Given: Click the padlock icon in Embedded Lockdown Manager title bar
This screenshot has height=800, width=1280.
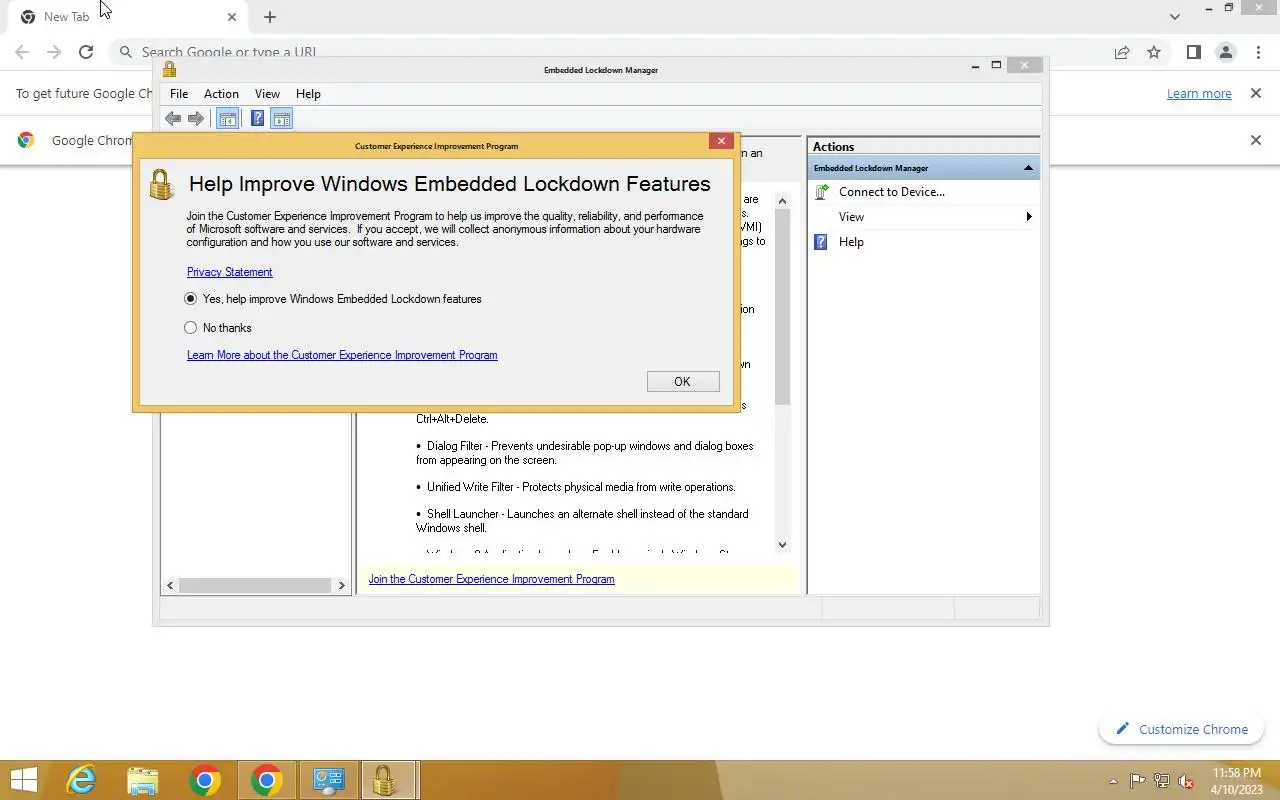Looking at the screenshot, I should (169, 69).
